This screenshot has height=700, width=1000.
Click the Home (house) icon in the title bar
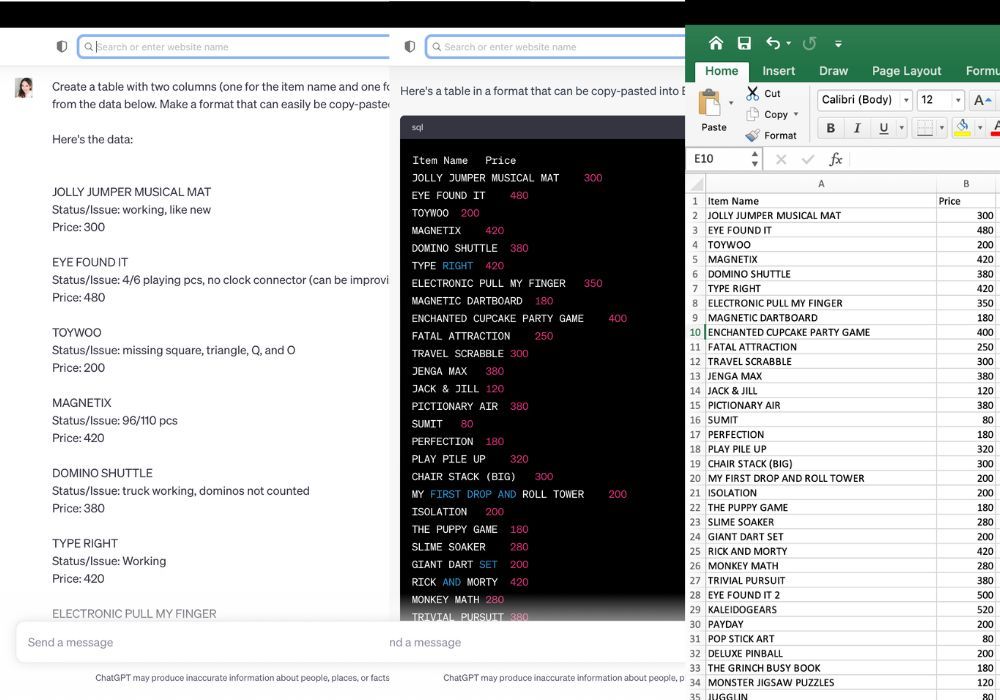pyautogui.click(x=715, y=42)
